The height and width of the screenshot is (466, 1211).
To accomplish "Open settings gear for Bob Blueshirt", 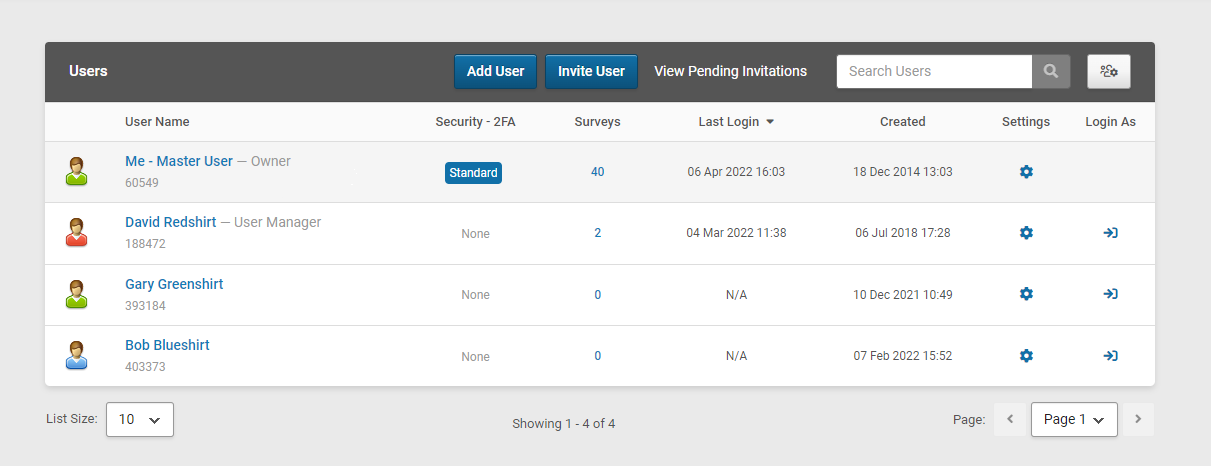I will tap(1026, 356).
